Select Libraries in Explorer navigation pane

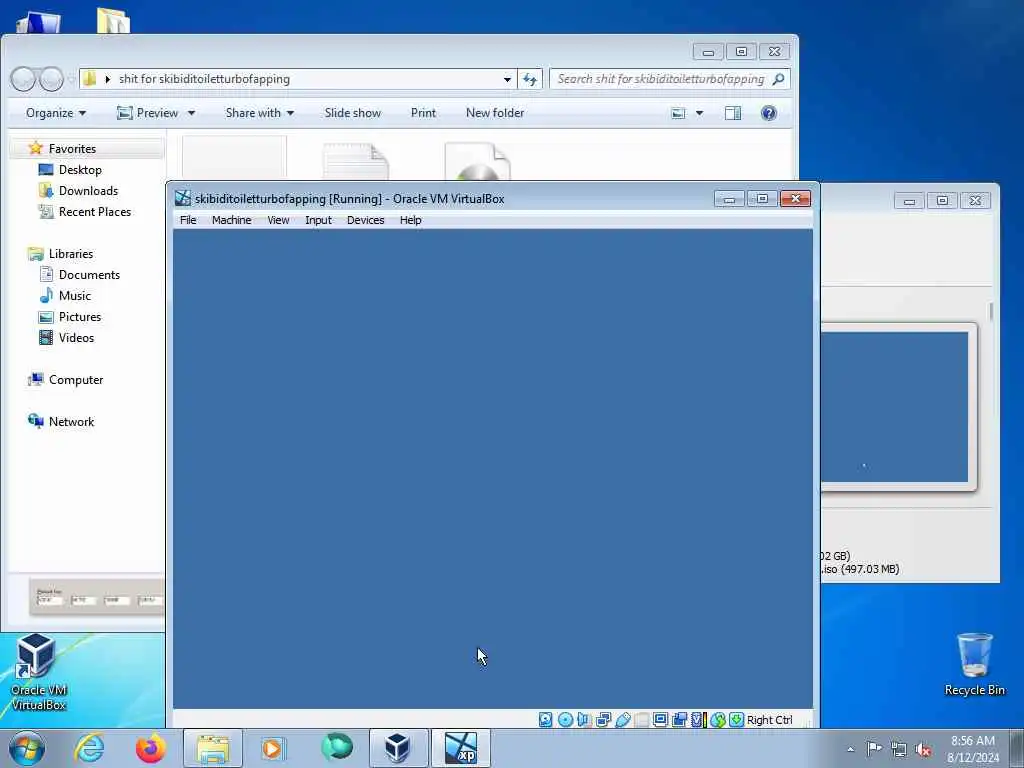(71, 253)
